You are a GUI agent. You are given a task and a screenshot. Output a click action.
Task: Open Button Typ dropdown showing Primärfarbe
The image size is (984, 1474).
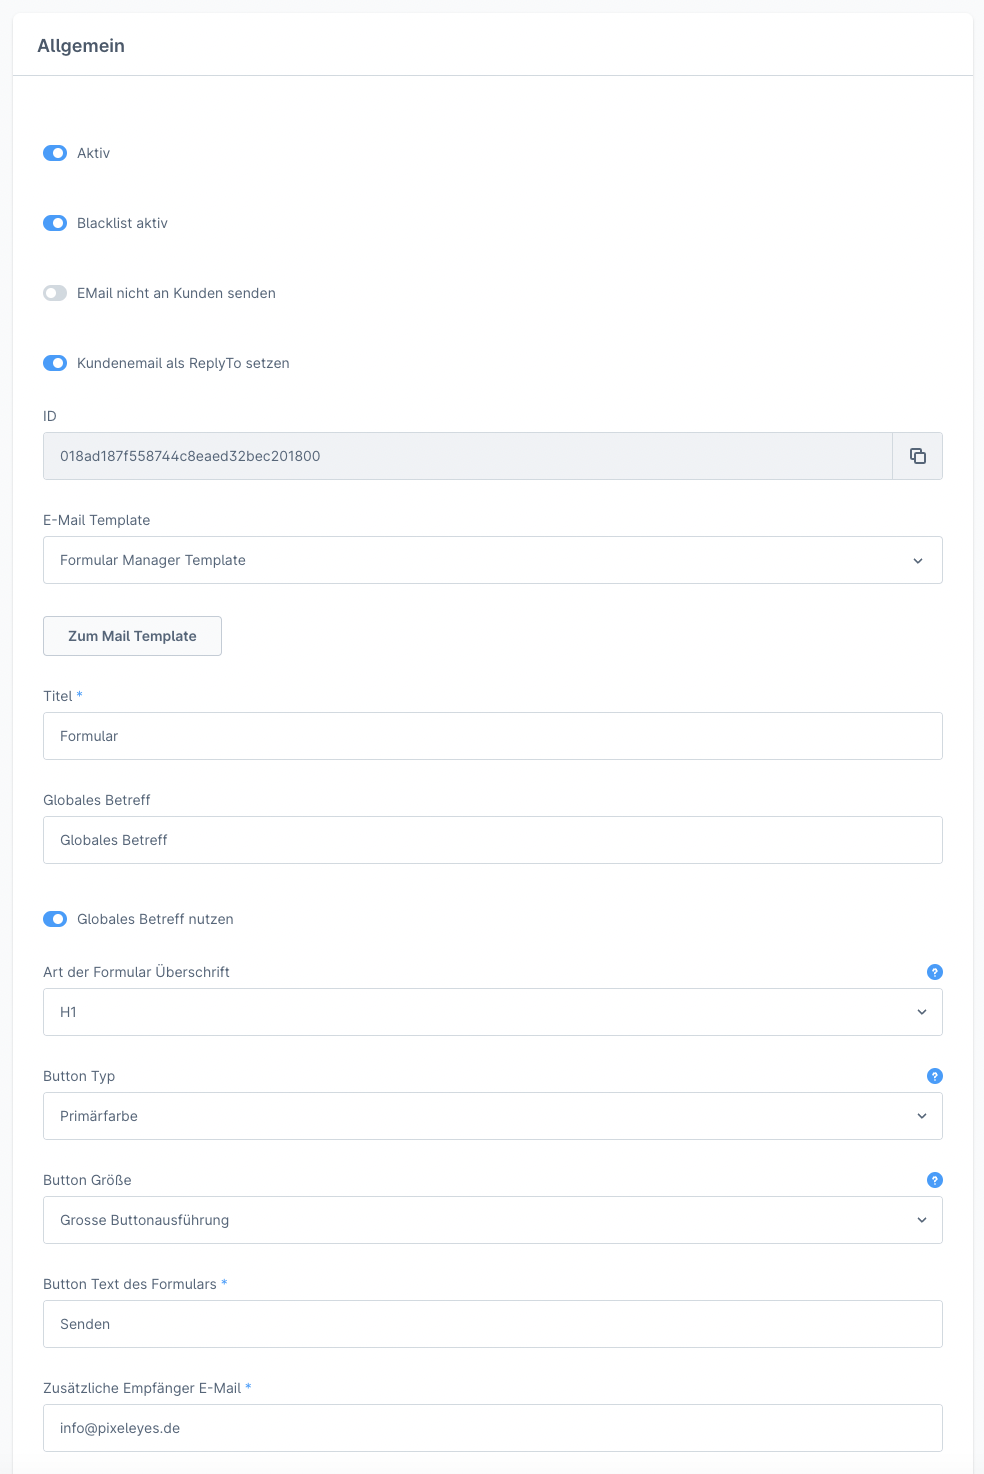[492, 1116]
